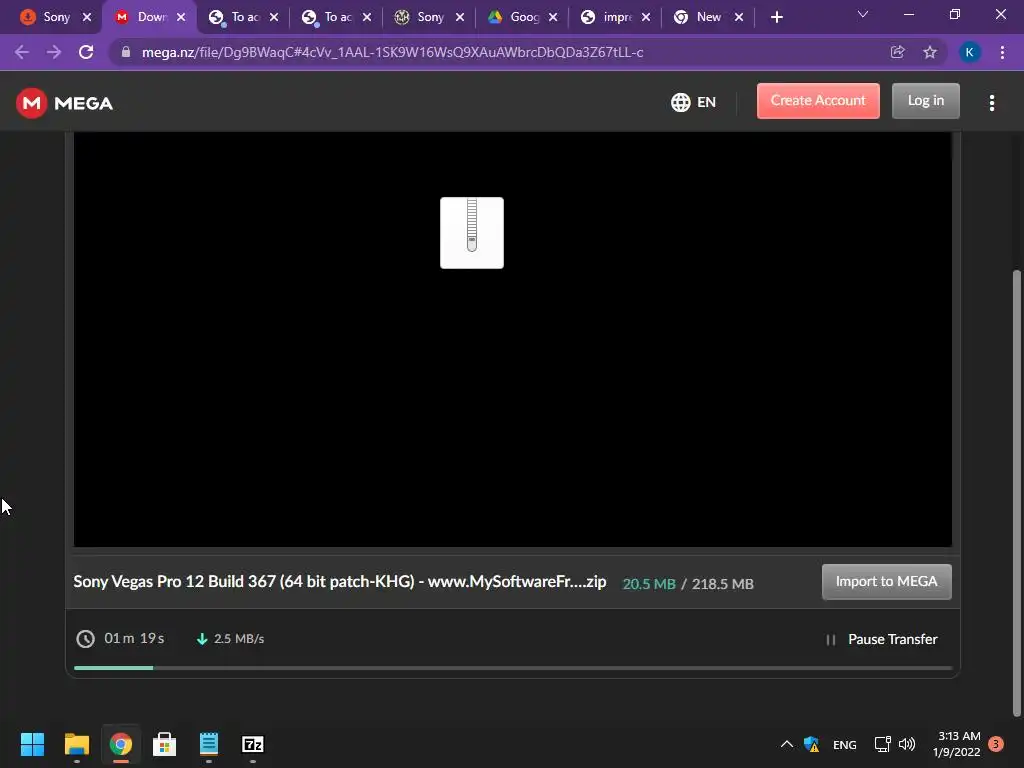
Task: Open Microsoft Store from the taskbar
Action: coord(165,744)
